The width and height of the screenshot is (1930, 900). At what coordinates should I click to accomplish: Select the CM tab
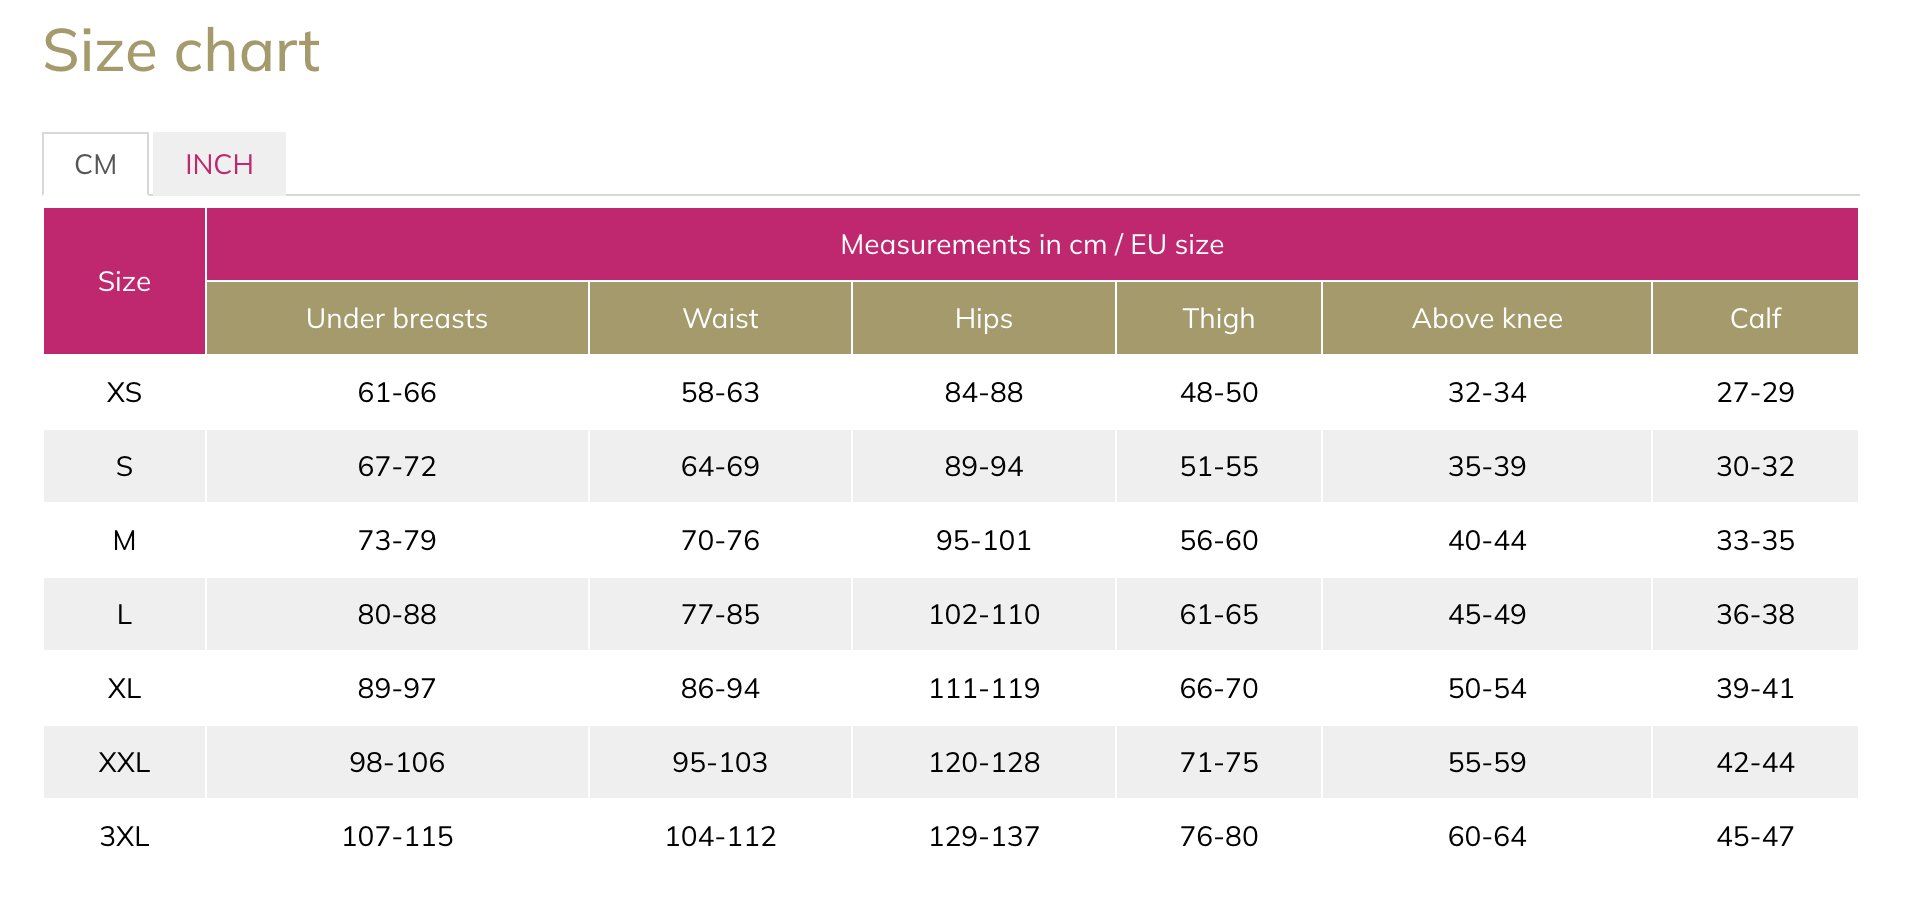(x=96, y=164)
